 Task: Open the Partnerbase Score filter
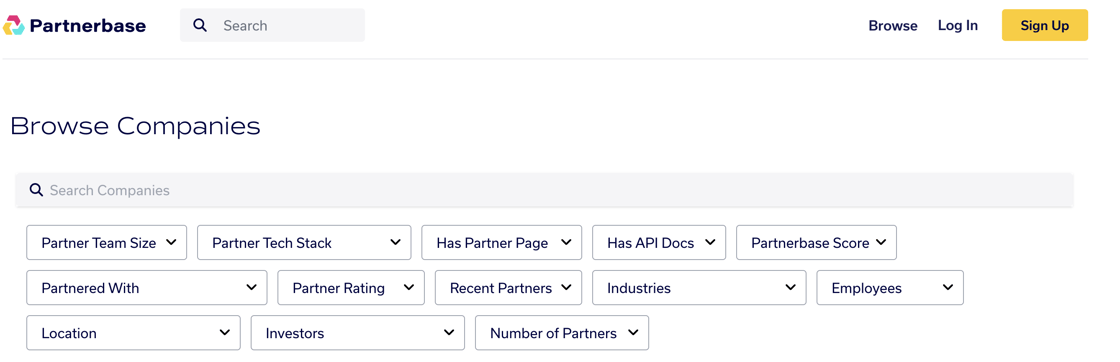click(x=816, y=243)
